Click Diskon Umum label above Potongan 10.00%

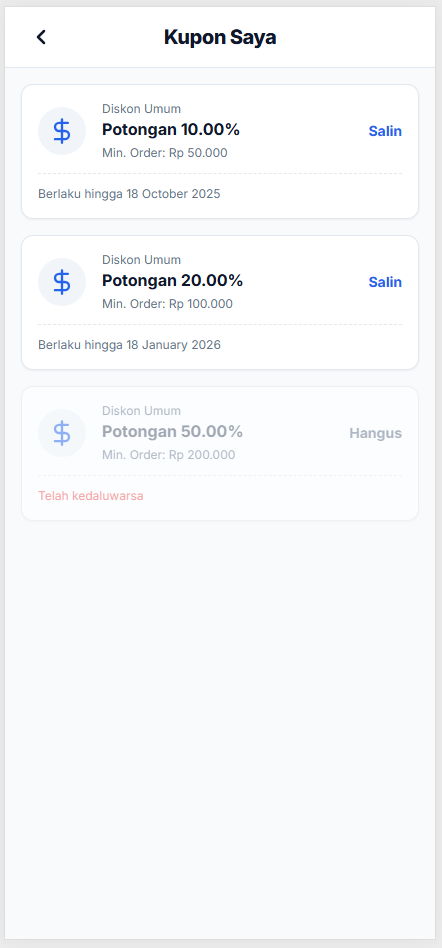coord(141,109)
